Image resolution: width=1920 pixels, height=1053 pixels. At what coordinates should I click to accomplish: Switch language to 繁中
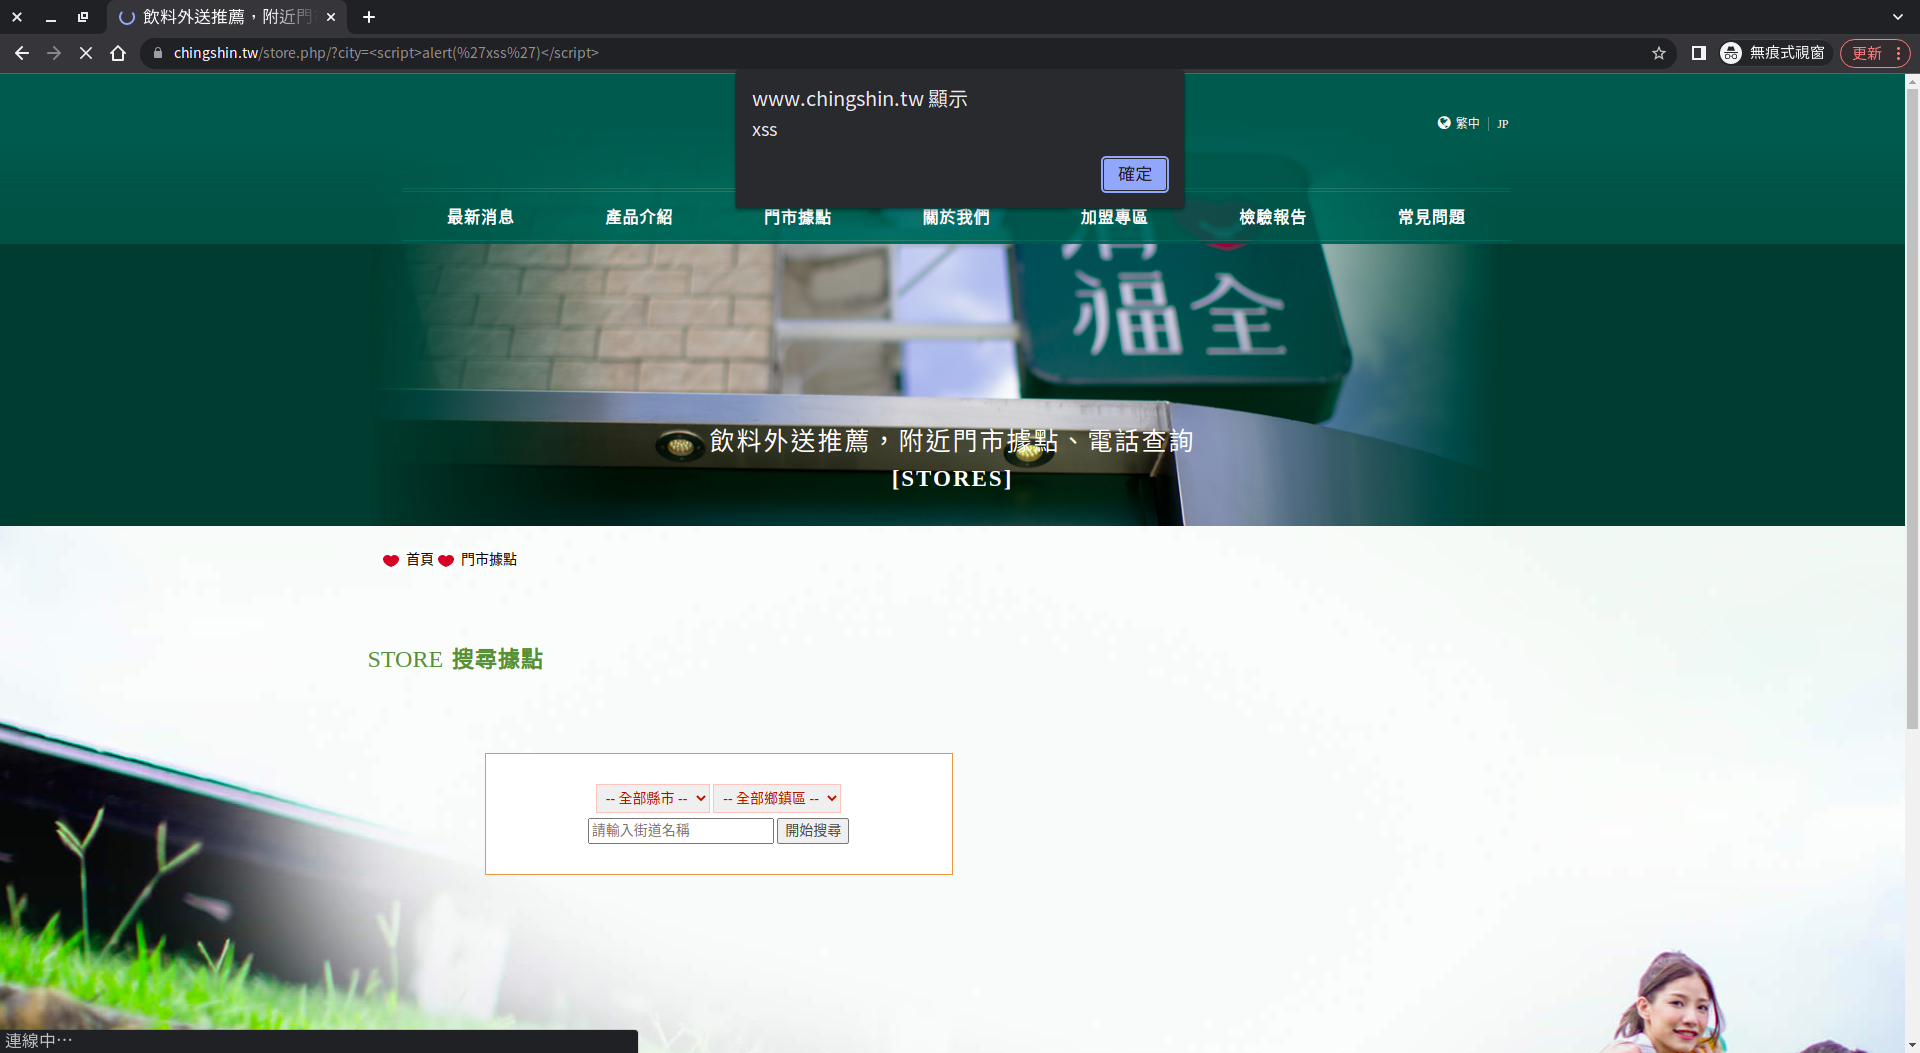[1467, 123]
